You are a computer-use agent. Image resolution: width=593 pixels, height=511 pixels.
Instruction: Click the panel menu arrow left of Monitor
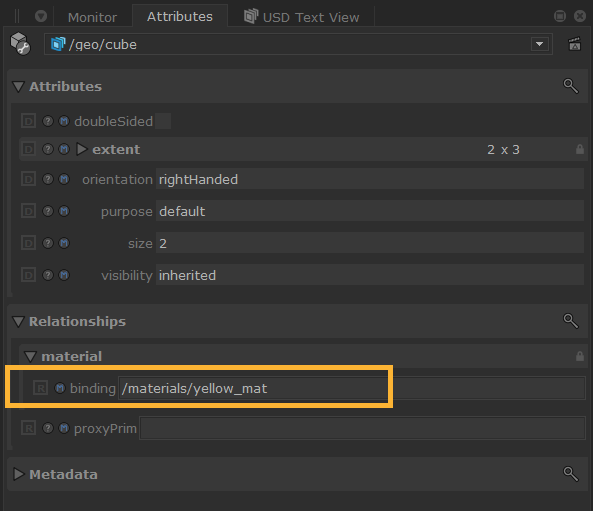point(41,16)
